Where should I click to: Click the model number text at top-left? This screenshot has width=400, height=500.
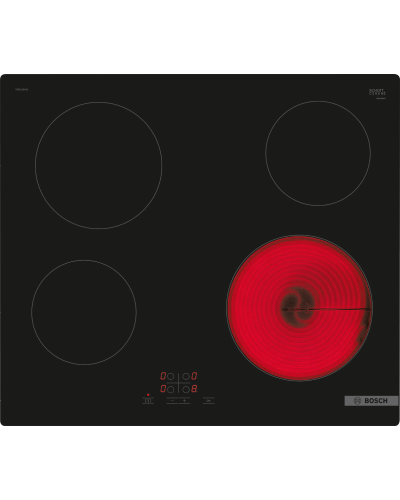(x=22, y=89)
